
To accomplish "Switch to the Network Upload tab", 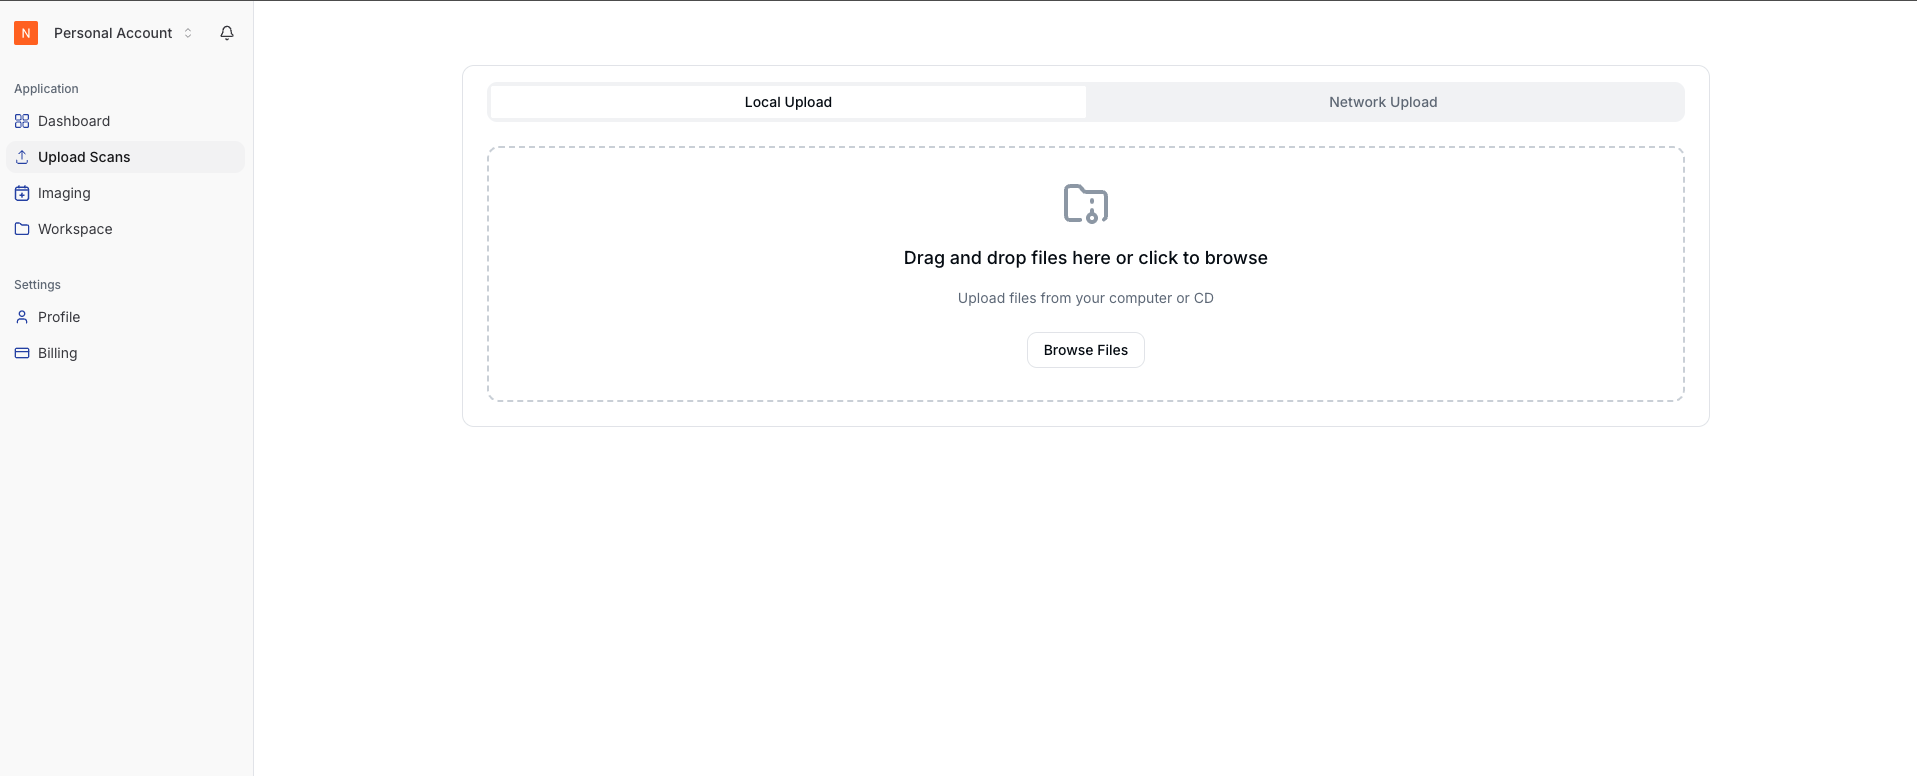I will (1382, 102).
